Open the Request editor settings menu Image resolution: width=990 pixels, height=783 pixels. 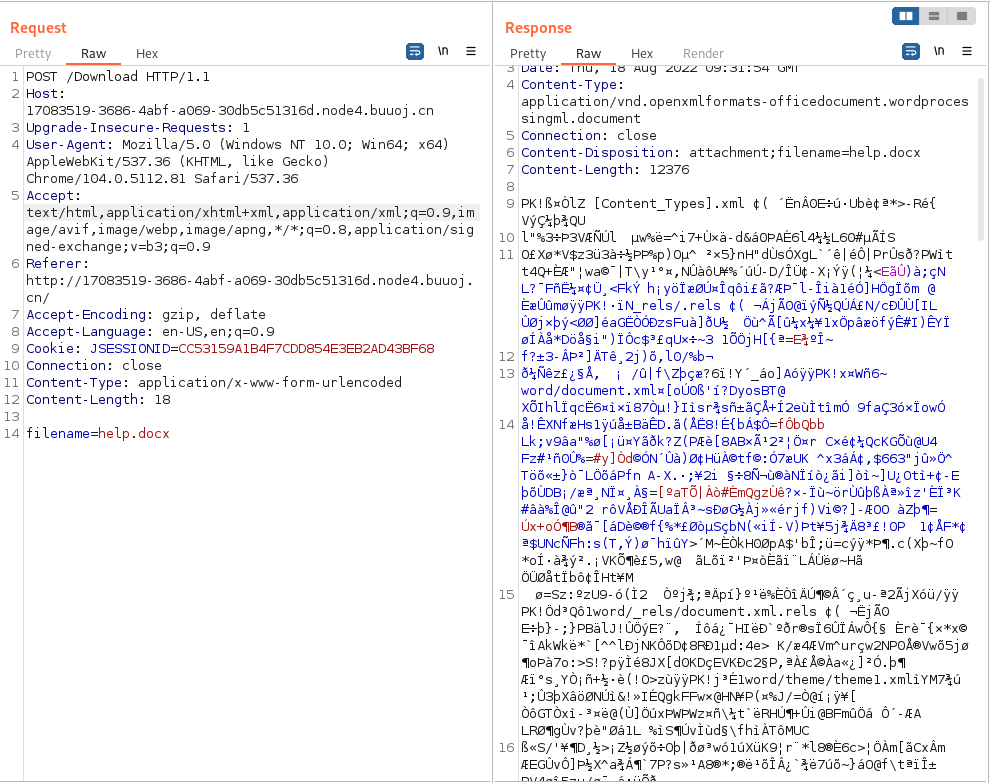(471, 51)
